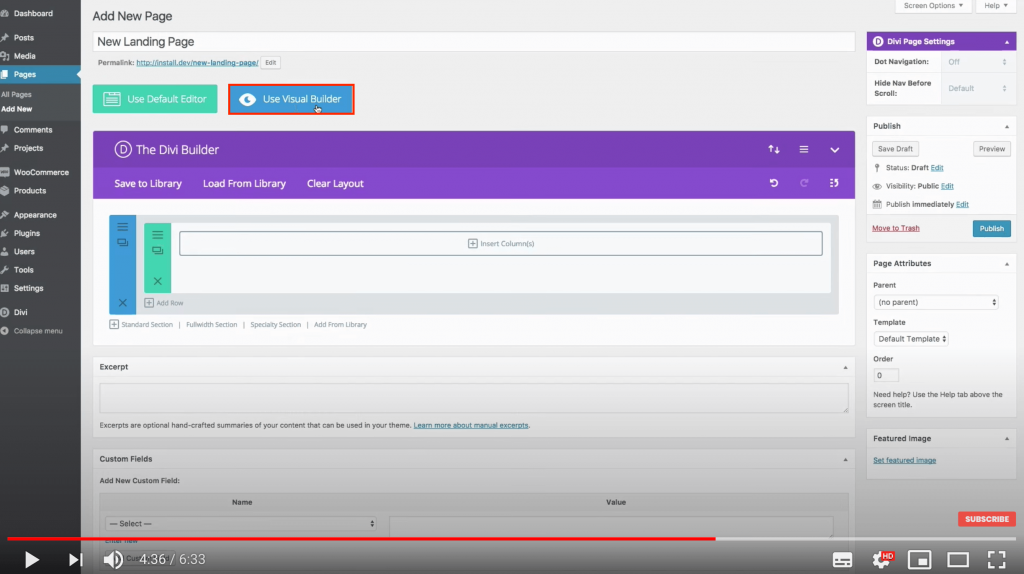Image resolution: width=1024 pixels, height=574 pixels.
Task: Undo last action in Divi Builder
Action: pyautogui.click(x=774, y=183)
